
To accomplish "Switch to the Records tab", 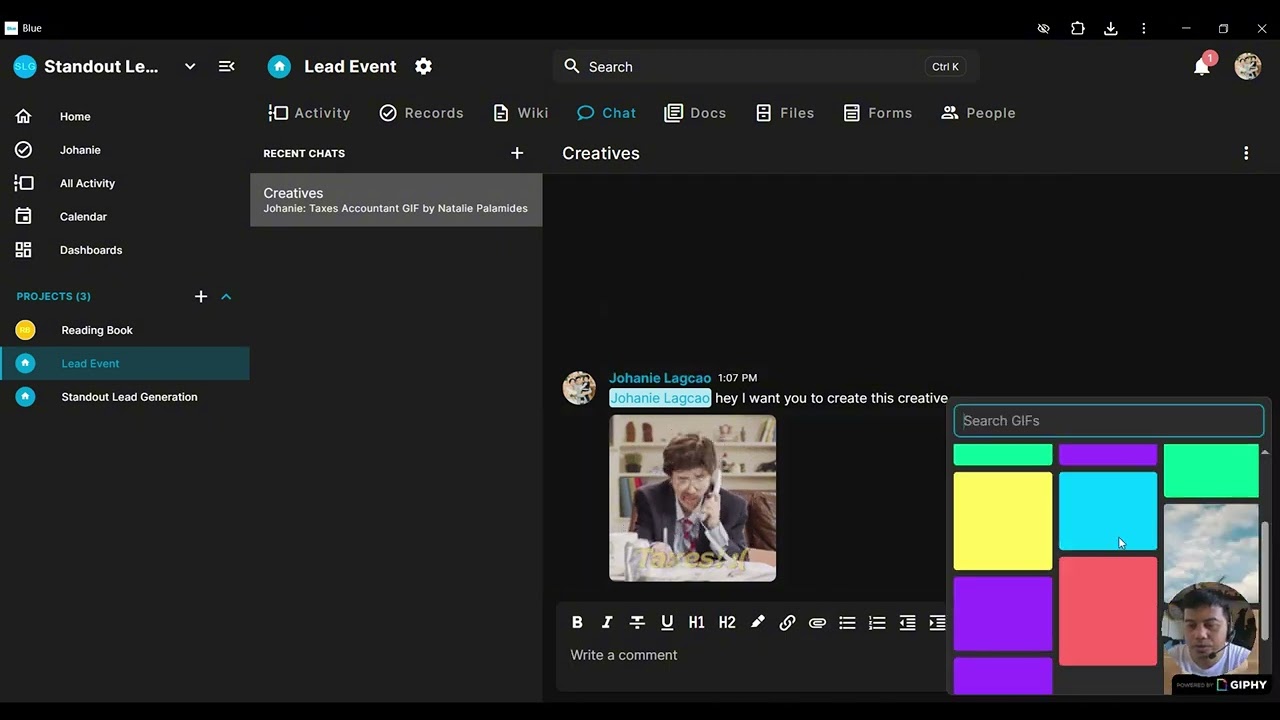I will [421, 113].
